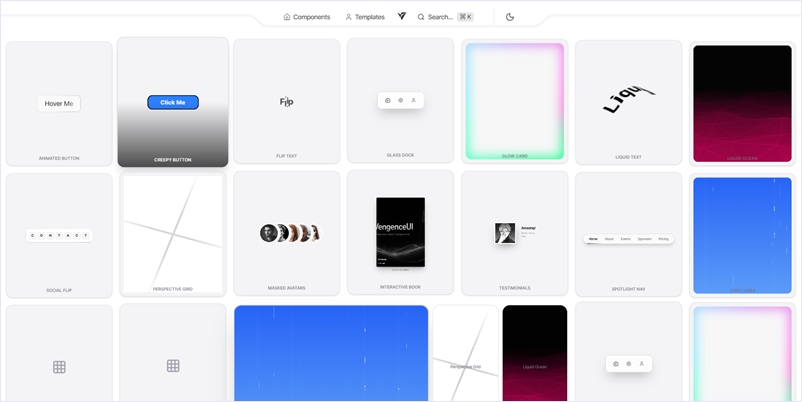Click the VengenceUI logo in the navbar
The width and height of the screenshot is (802, 402).
tap(401, 17)
